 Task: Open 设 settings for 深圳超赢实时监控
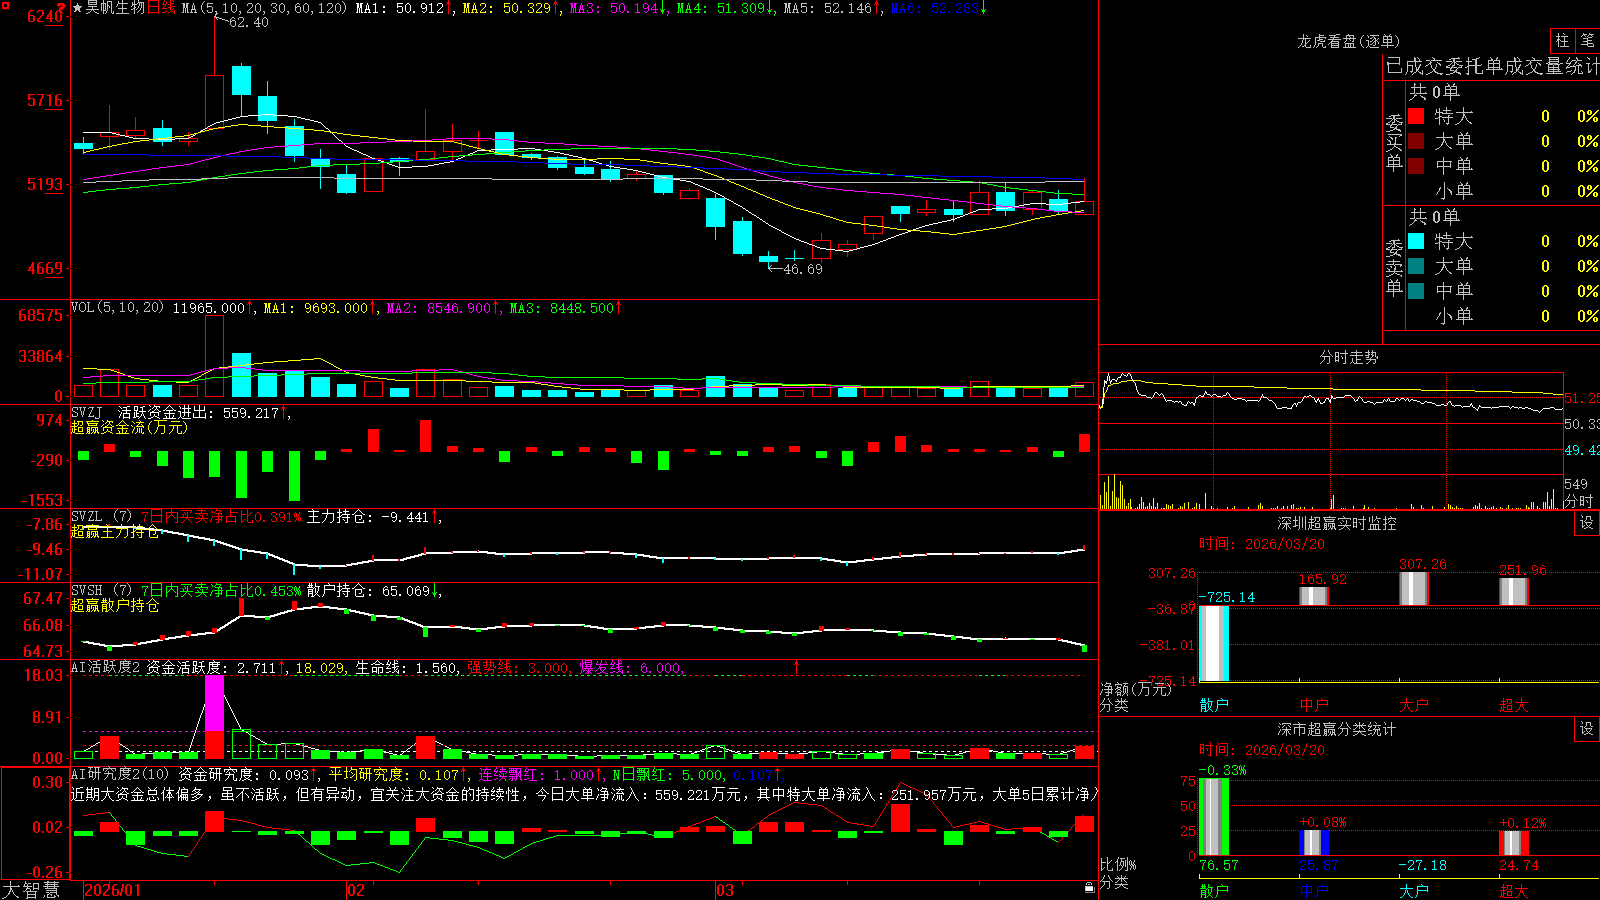(1587, 523)
